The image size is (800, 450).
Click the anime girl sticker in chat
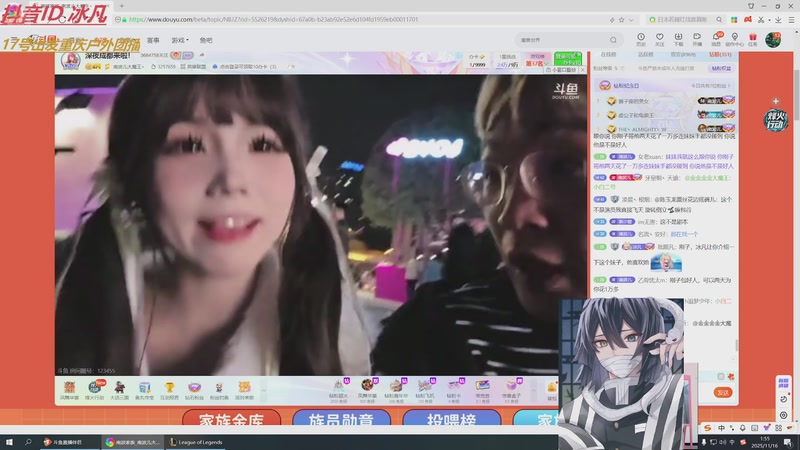click(666, 263)
